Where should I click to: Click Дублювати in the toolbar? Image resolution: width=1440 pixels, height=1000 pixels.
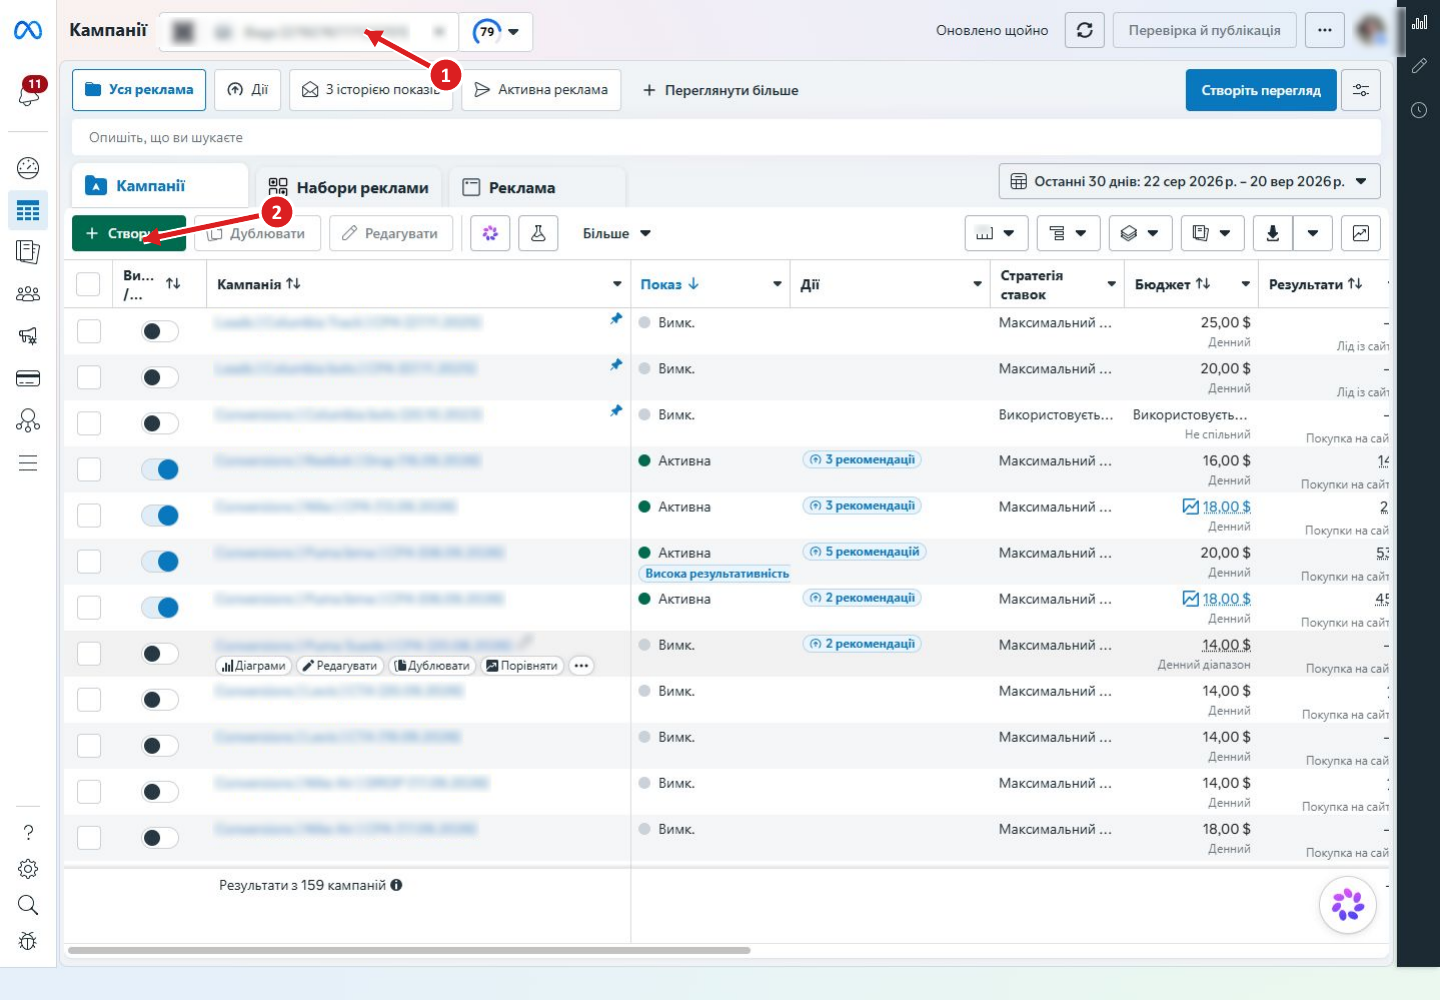(x=257, y=233)
